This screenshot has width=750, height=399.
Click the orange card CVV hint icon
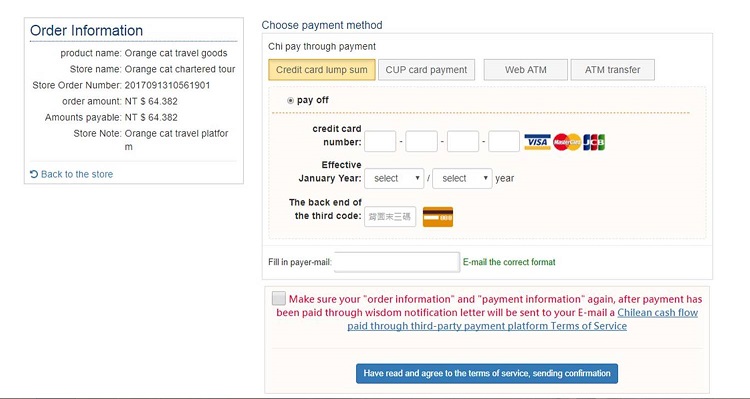click(438, 217)
